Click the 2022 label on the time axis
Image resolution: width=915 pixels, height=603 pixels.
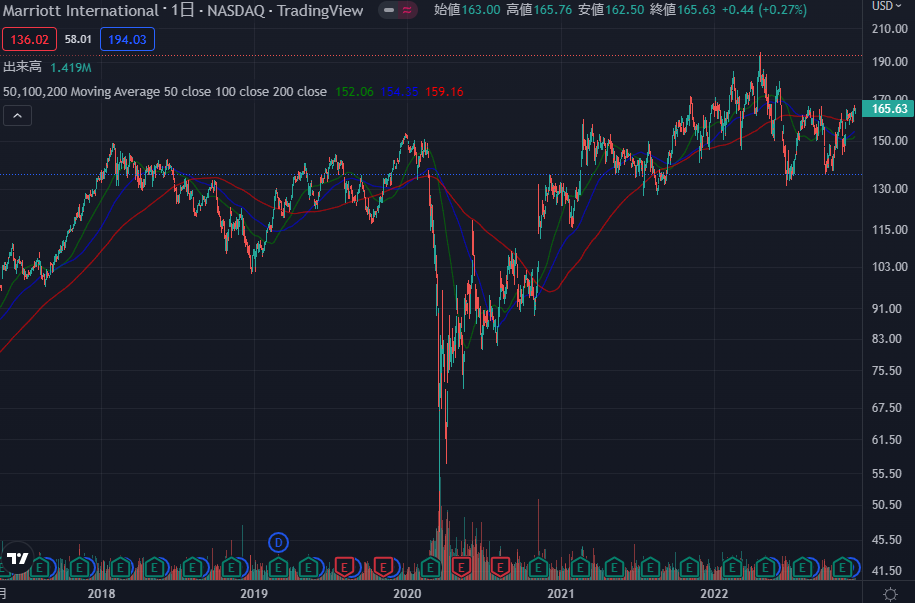click(714, 594)
